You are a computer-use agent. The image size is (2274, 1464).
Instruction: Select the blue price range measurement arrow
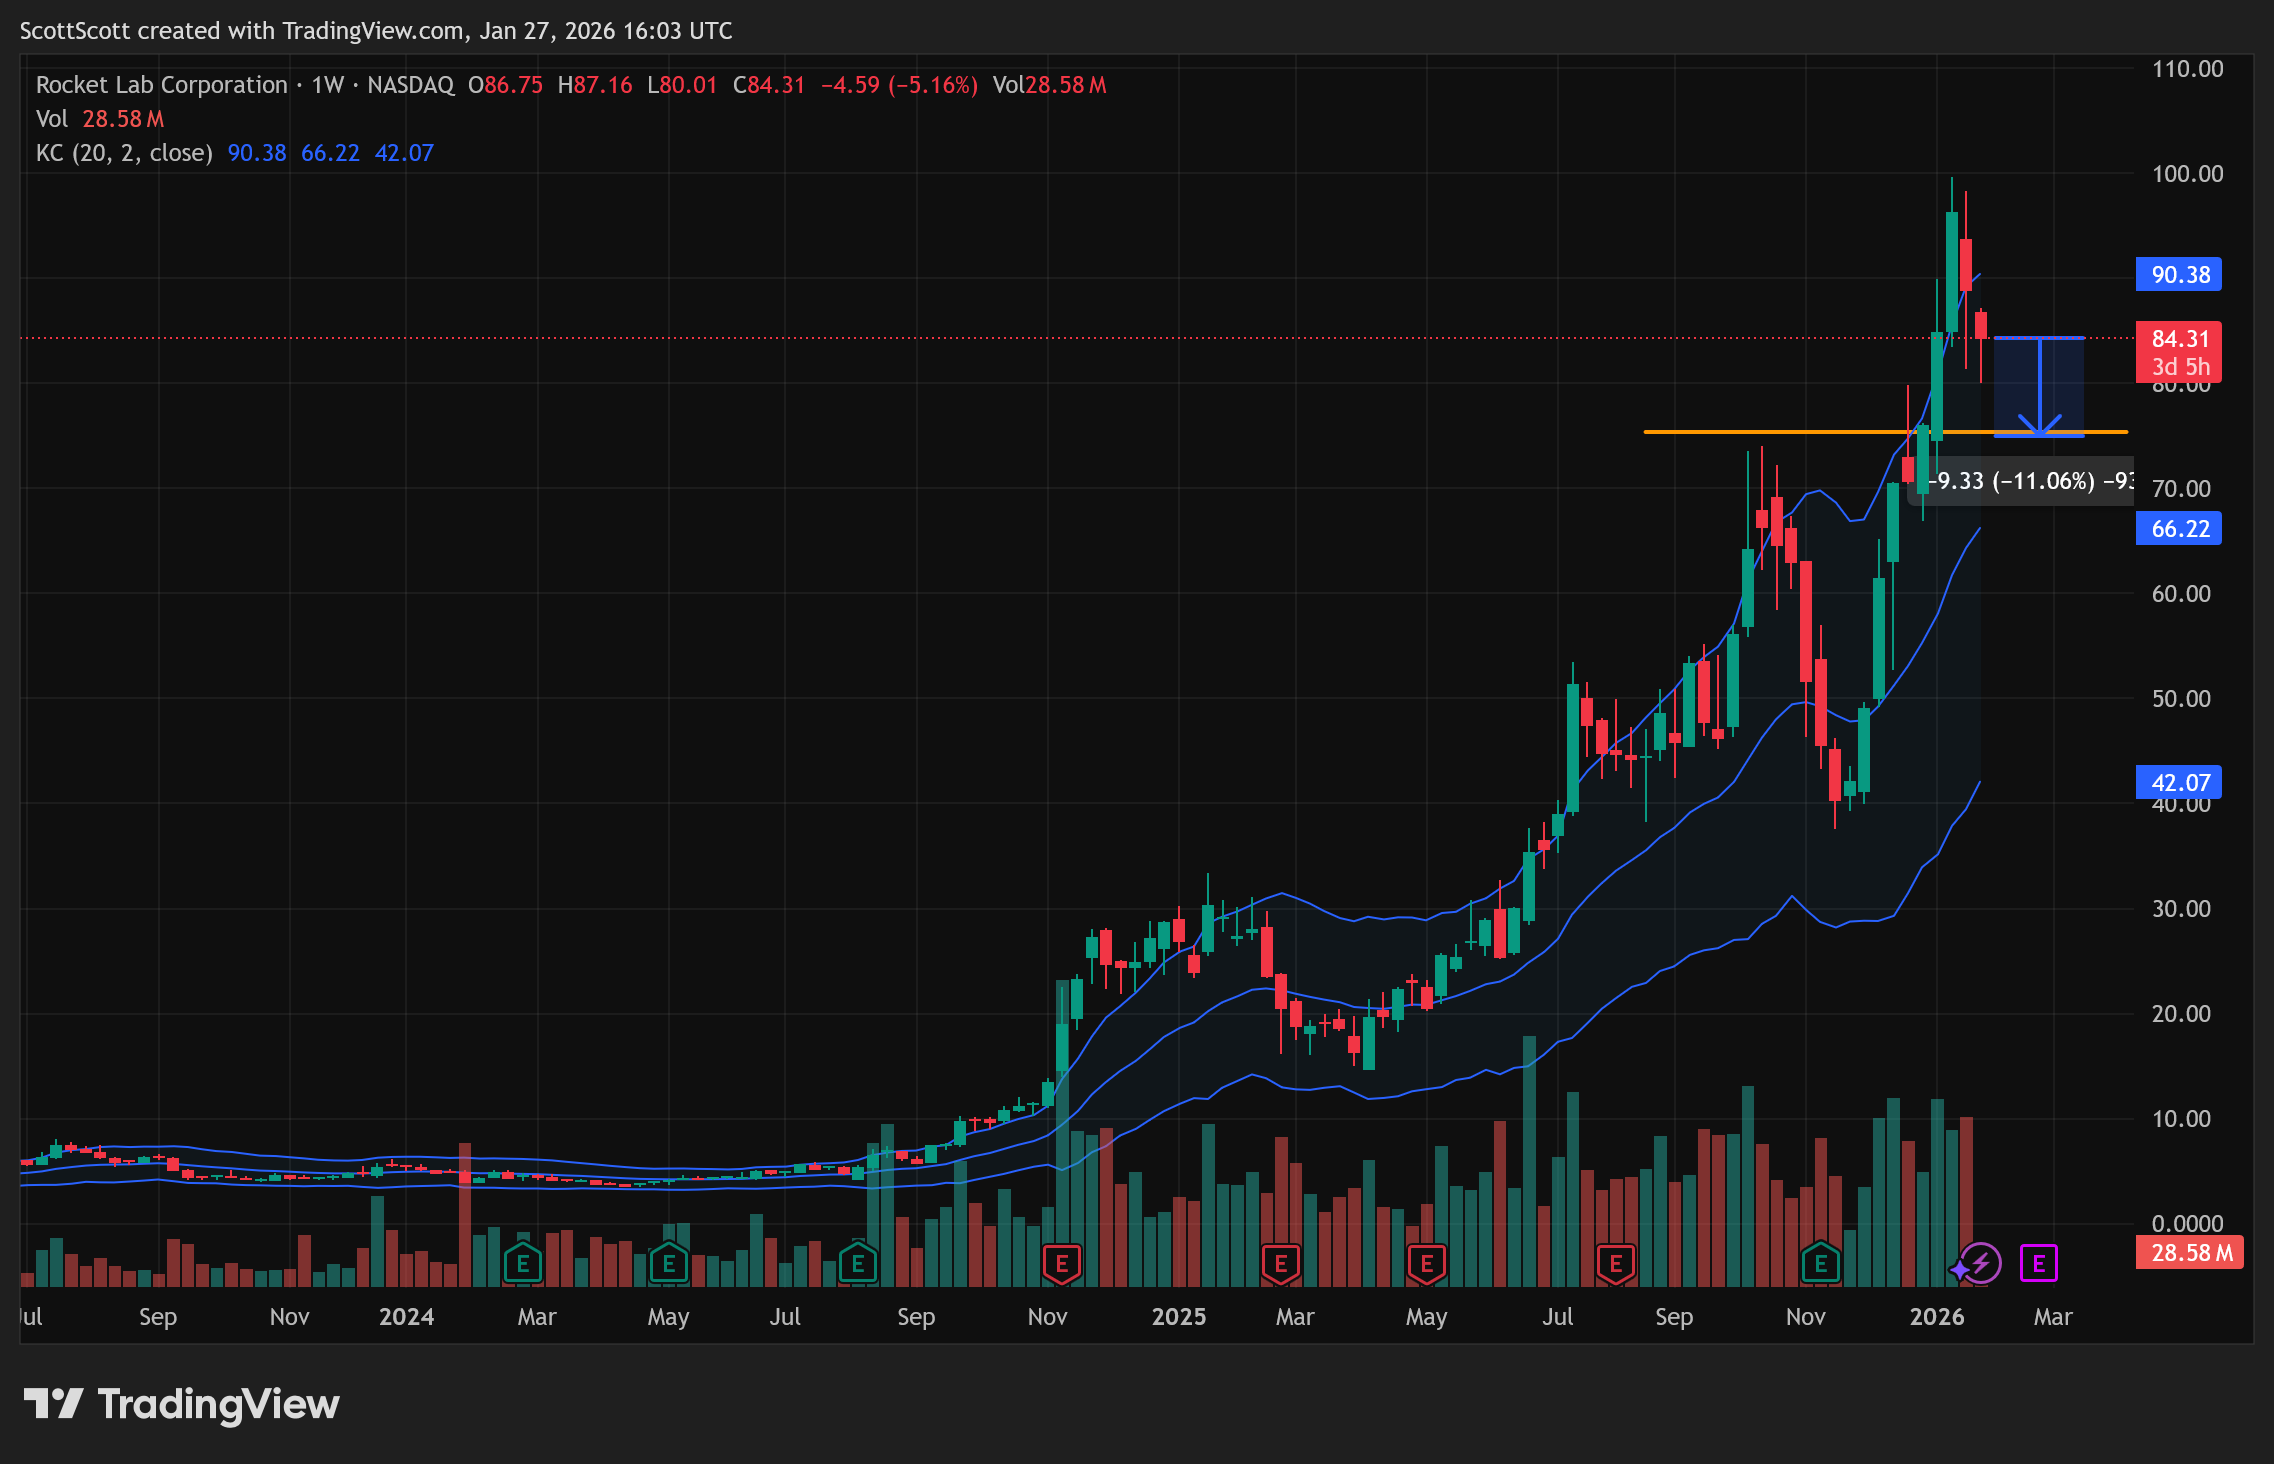point(2039,385)
